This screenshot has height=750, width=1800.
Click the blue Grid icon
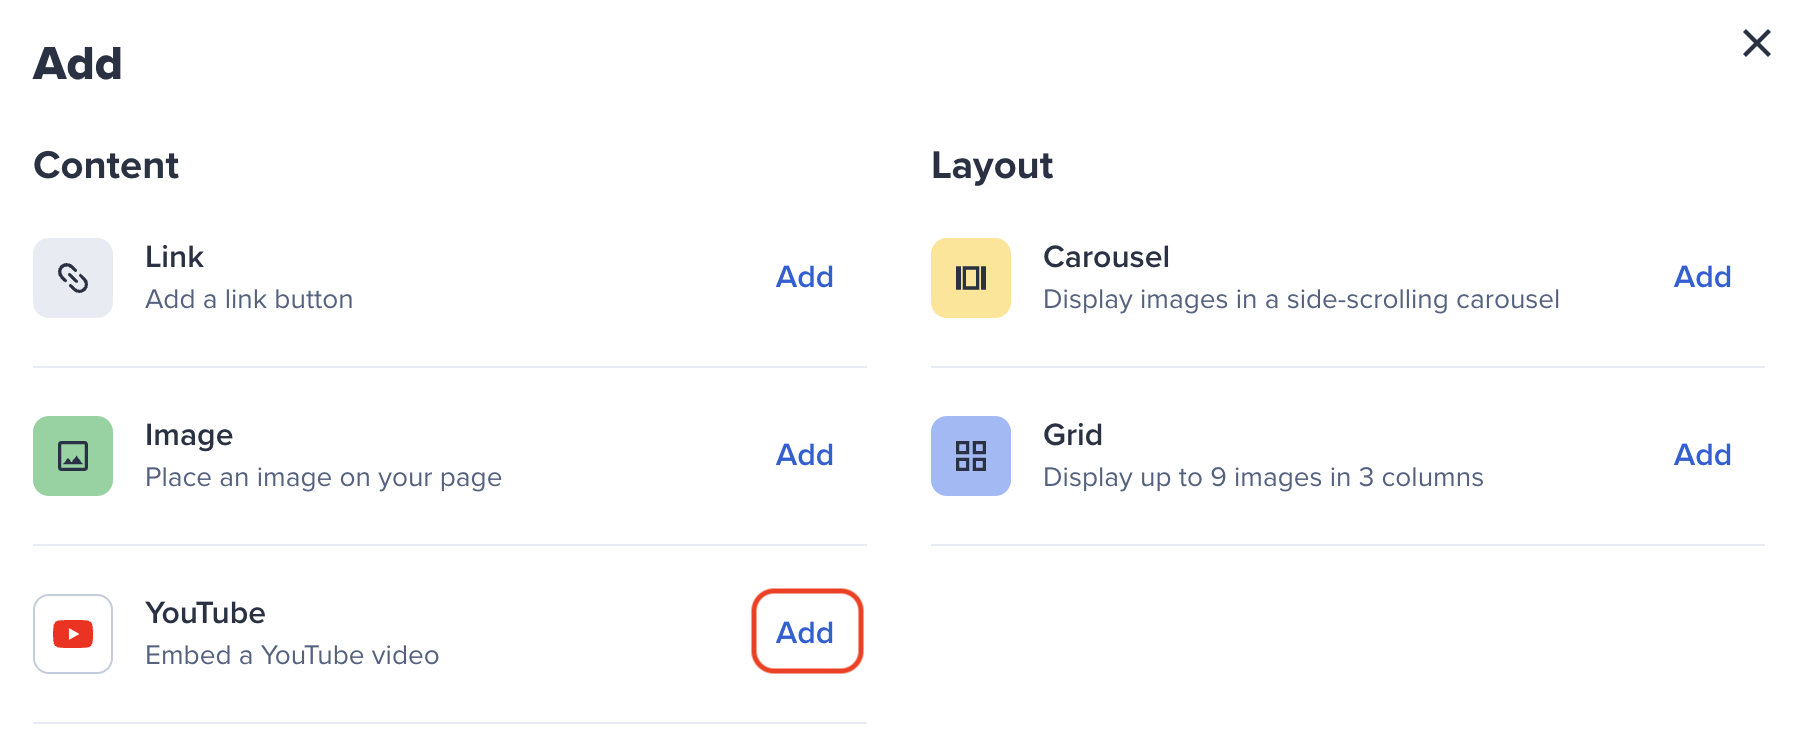click(x=971, y=456)
